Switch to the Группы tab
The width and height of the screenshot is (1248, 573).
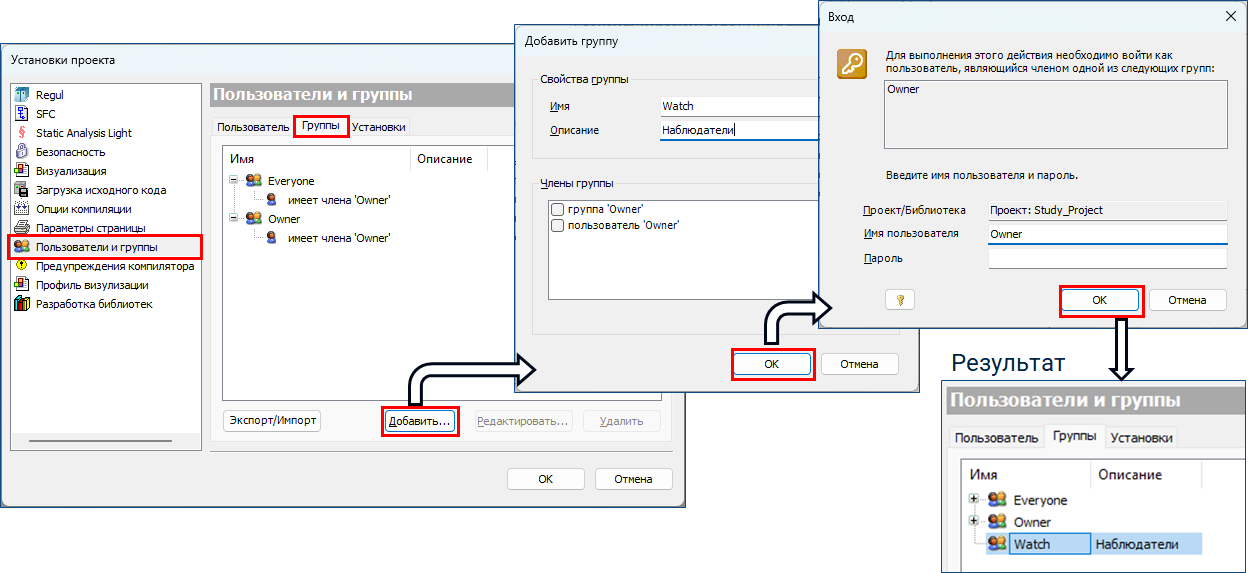(320, 127)
